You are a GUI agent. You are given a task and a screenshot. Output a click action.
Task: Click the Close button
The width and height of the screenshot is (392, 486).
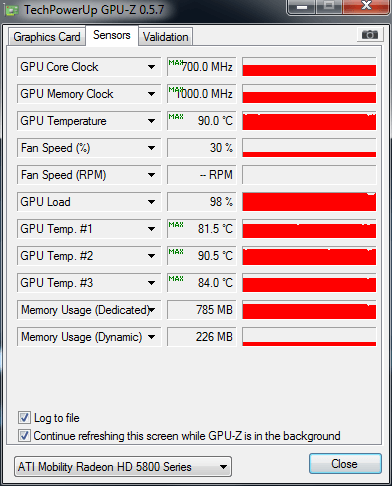(x=345, y=464)
